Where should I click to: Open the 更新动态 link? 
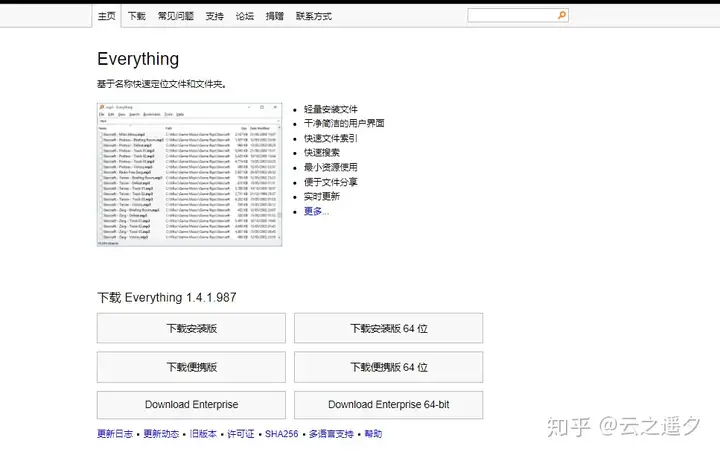pyautogui.click(x=161, y=433)
